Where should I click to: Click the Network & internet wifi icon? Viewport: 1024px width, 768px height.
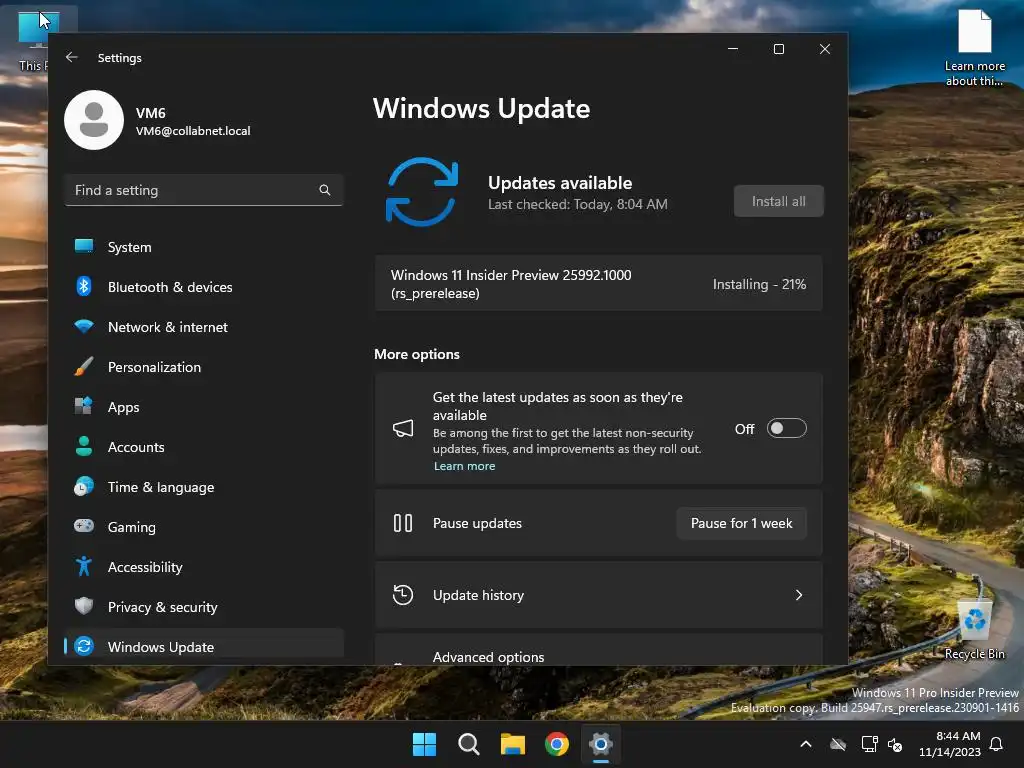[84, 326]
